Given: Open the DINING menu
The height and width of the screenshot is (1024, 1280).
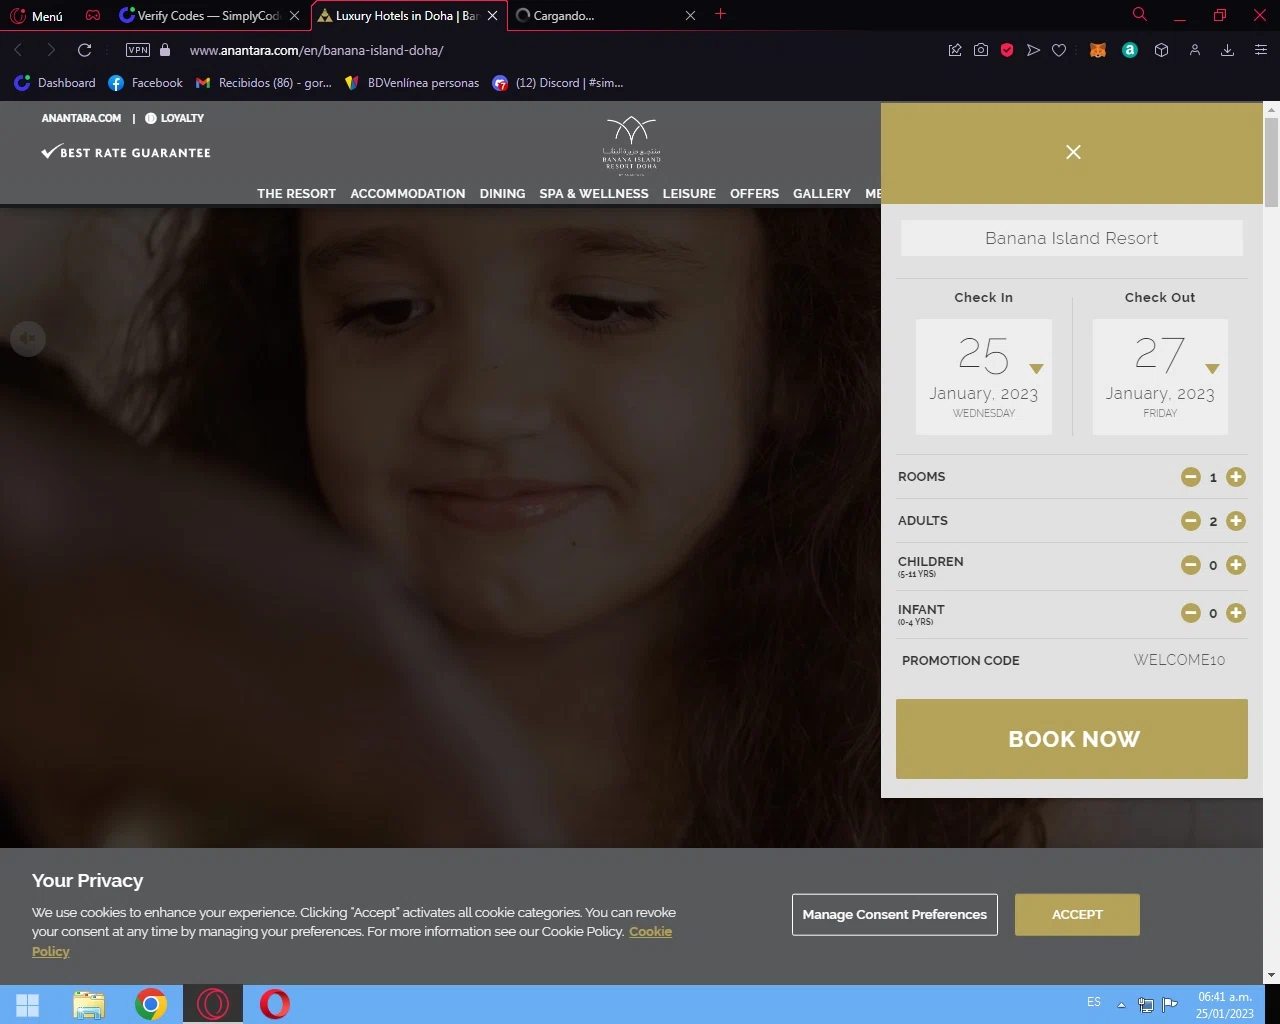Looking at the screenshot, I should (502, 194).
